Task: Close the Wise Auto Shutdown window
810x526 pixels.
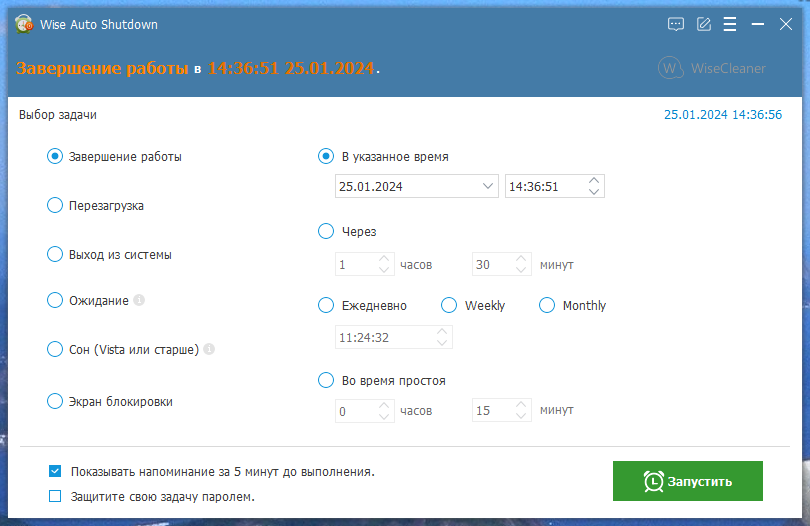Action: 786,24
